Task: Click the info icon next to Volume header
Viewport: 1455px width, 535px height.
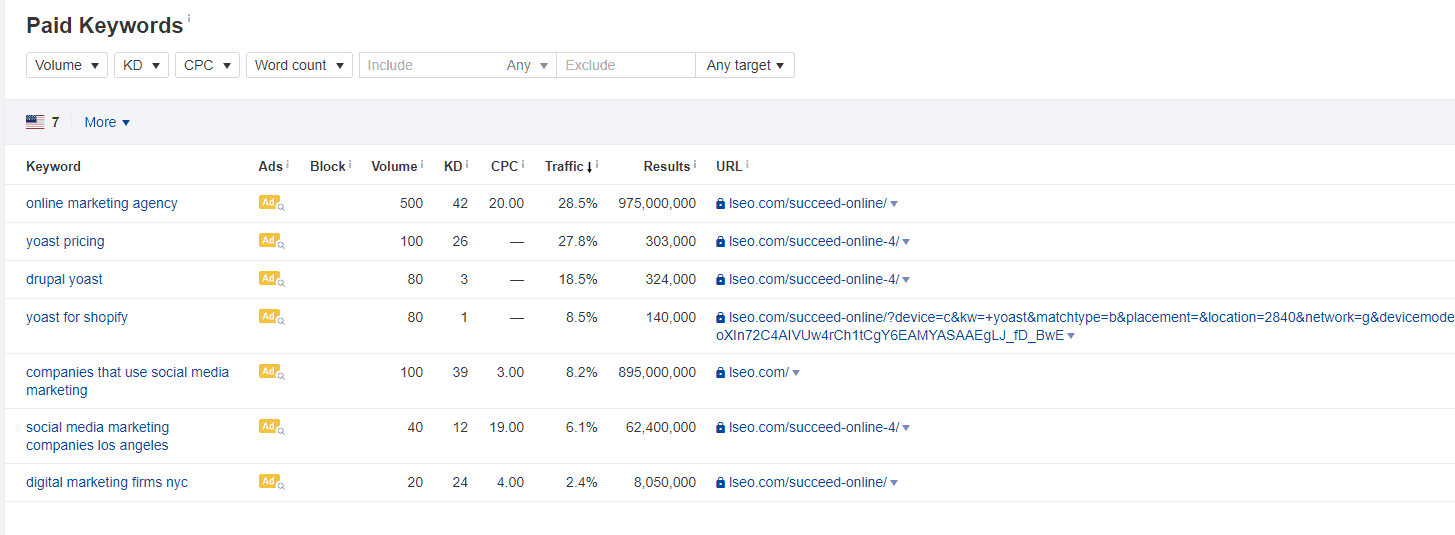Action: pos(421,164)
